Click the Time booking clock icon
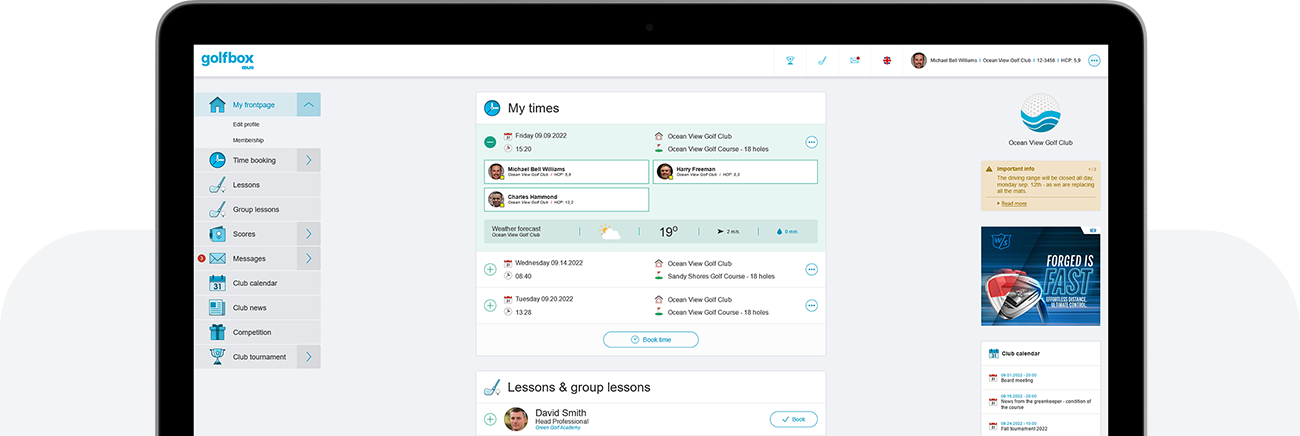Image resolution: width=1300 pixels, height=436 pixels. click(217, 160)
